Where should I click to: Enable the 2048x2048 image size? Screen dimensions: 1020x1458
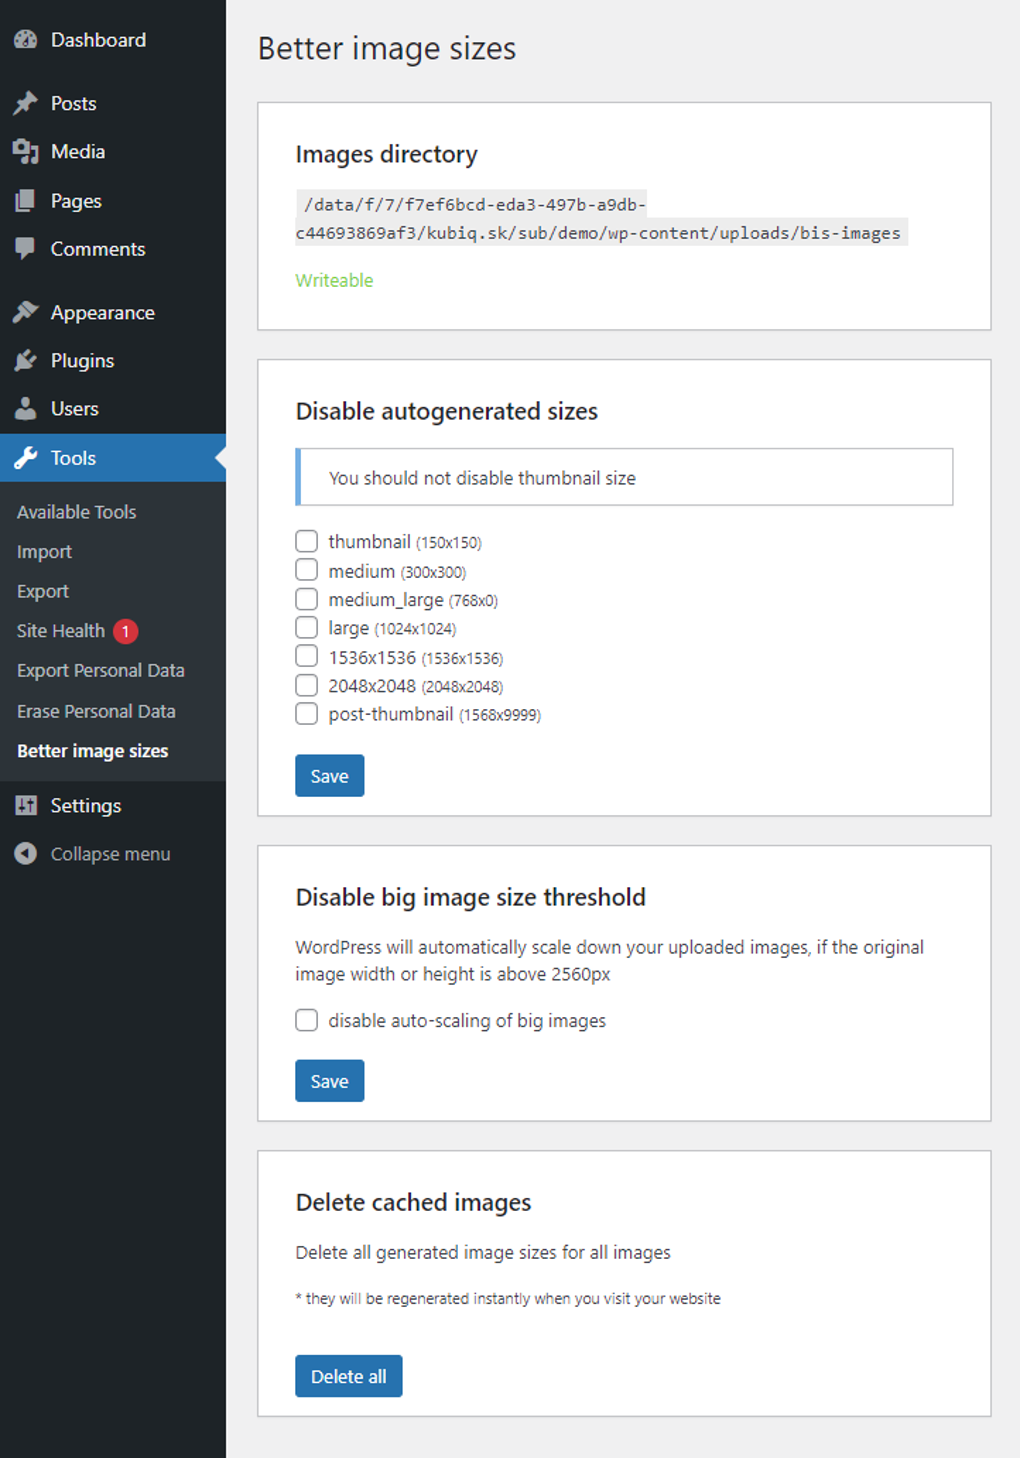pos(306,685)
